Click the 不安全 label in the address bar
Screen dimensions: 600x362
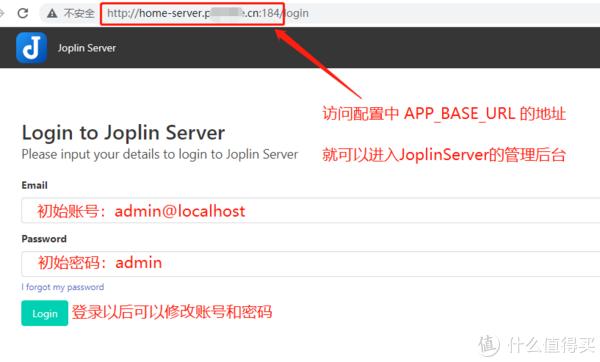79,13
